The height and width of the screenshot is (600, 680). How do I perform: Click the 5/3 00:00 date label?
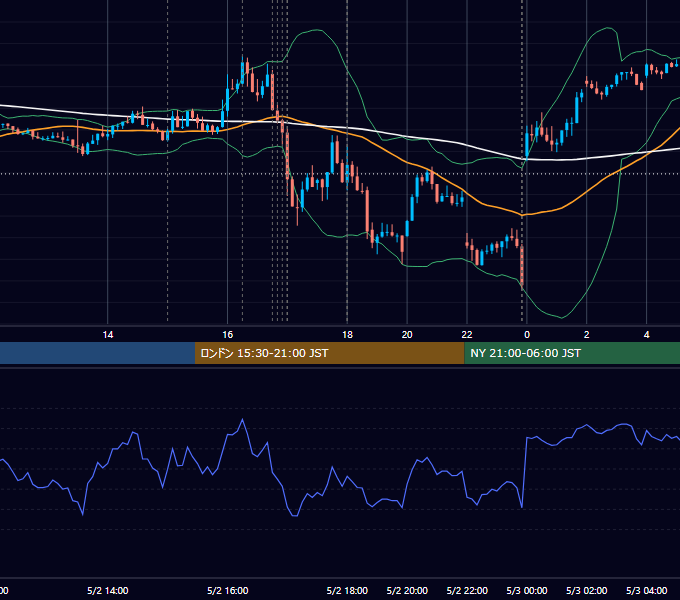click(x=527, y=591)
